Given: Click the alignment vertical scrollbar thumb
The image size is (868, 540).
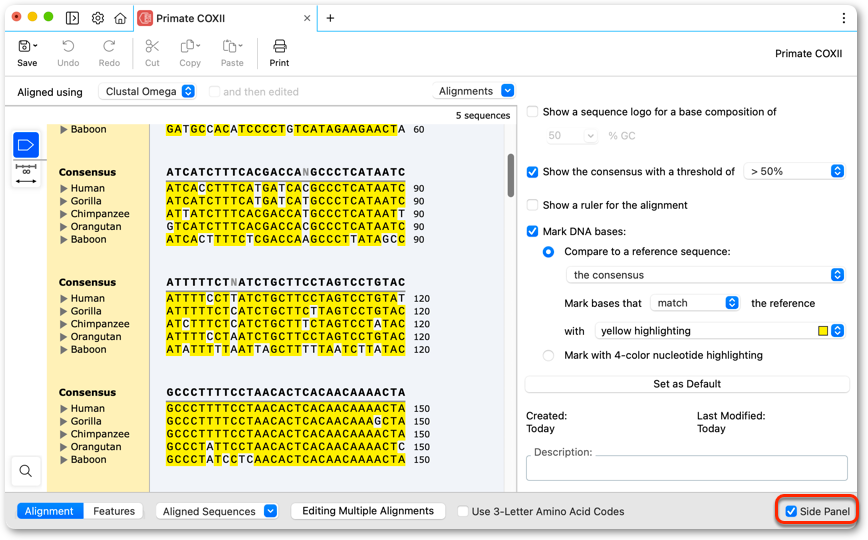Looking at the screenshot, I should pos(510,175).
